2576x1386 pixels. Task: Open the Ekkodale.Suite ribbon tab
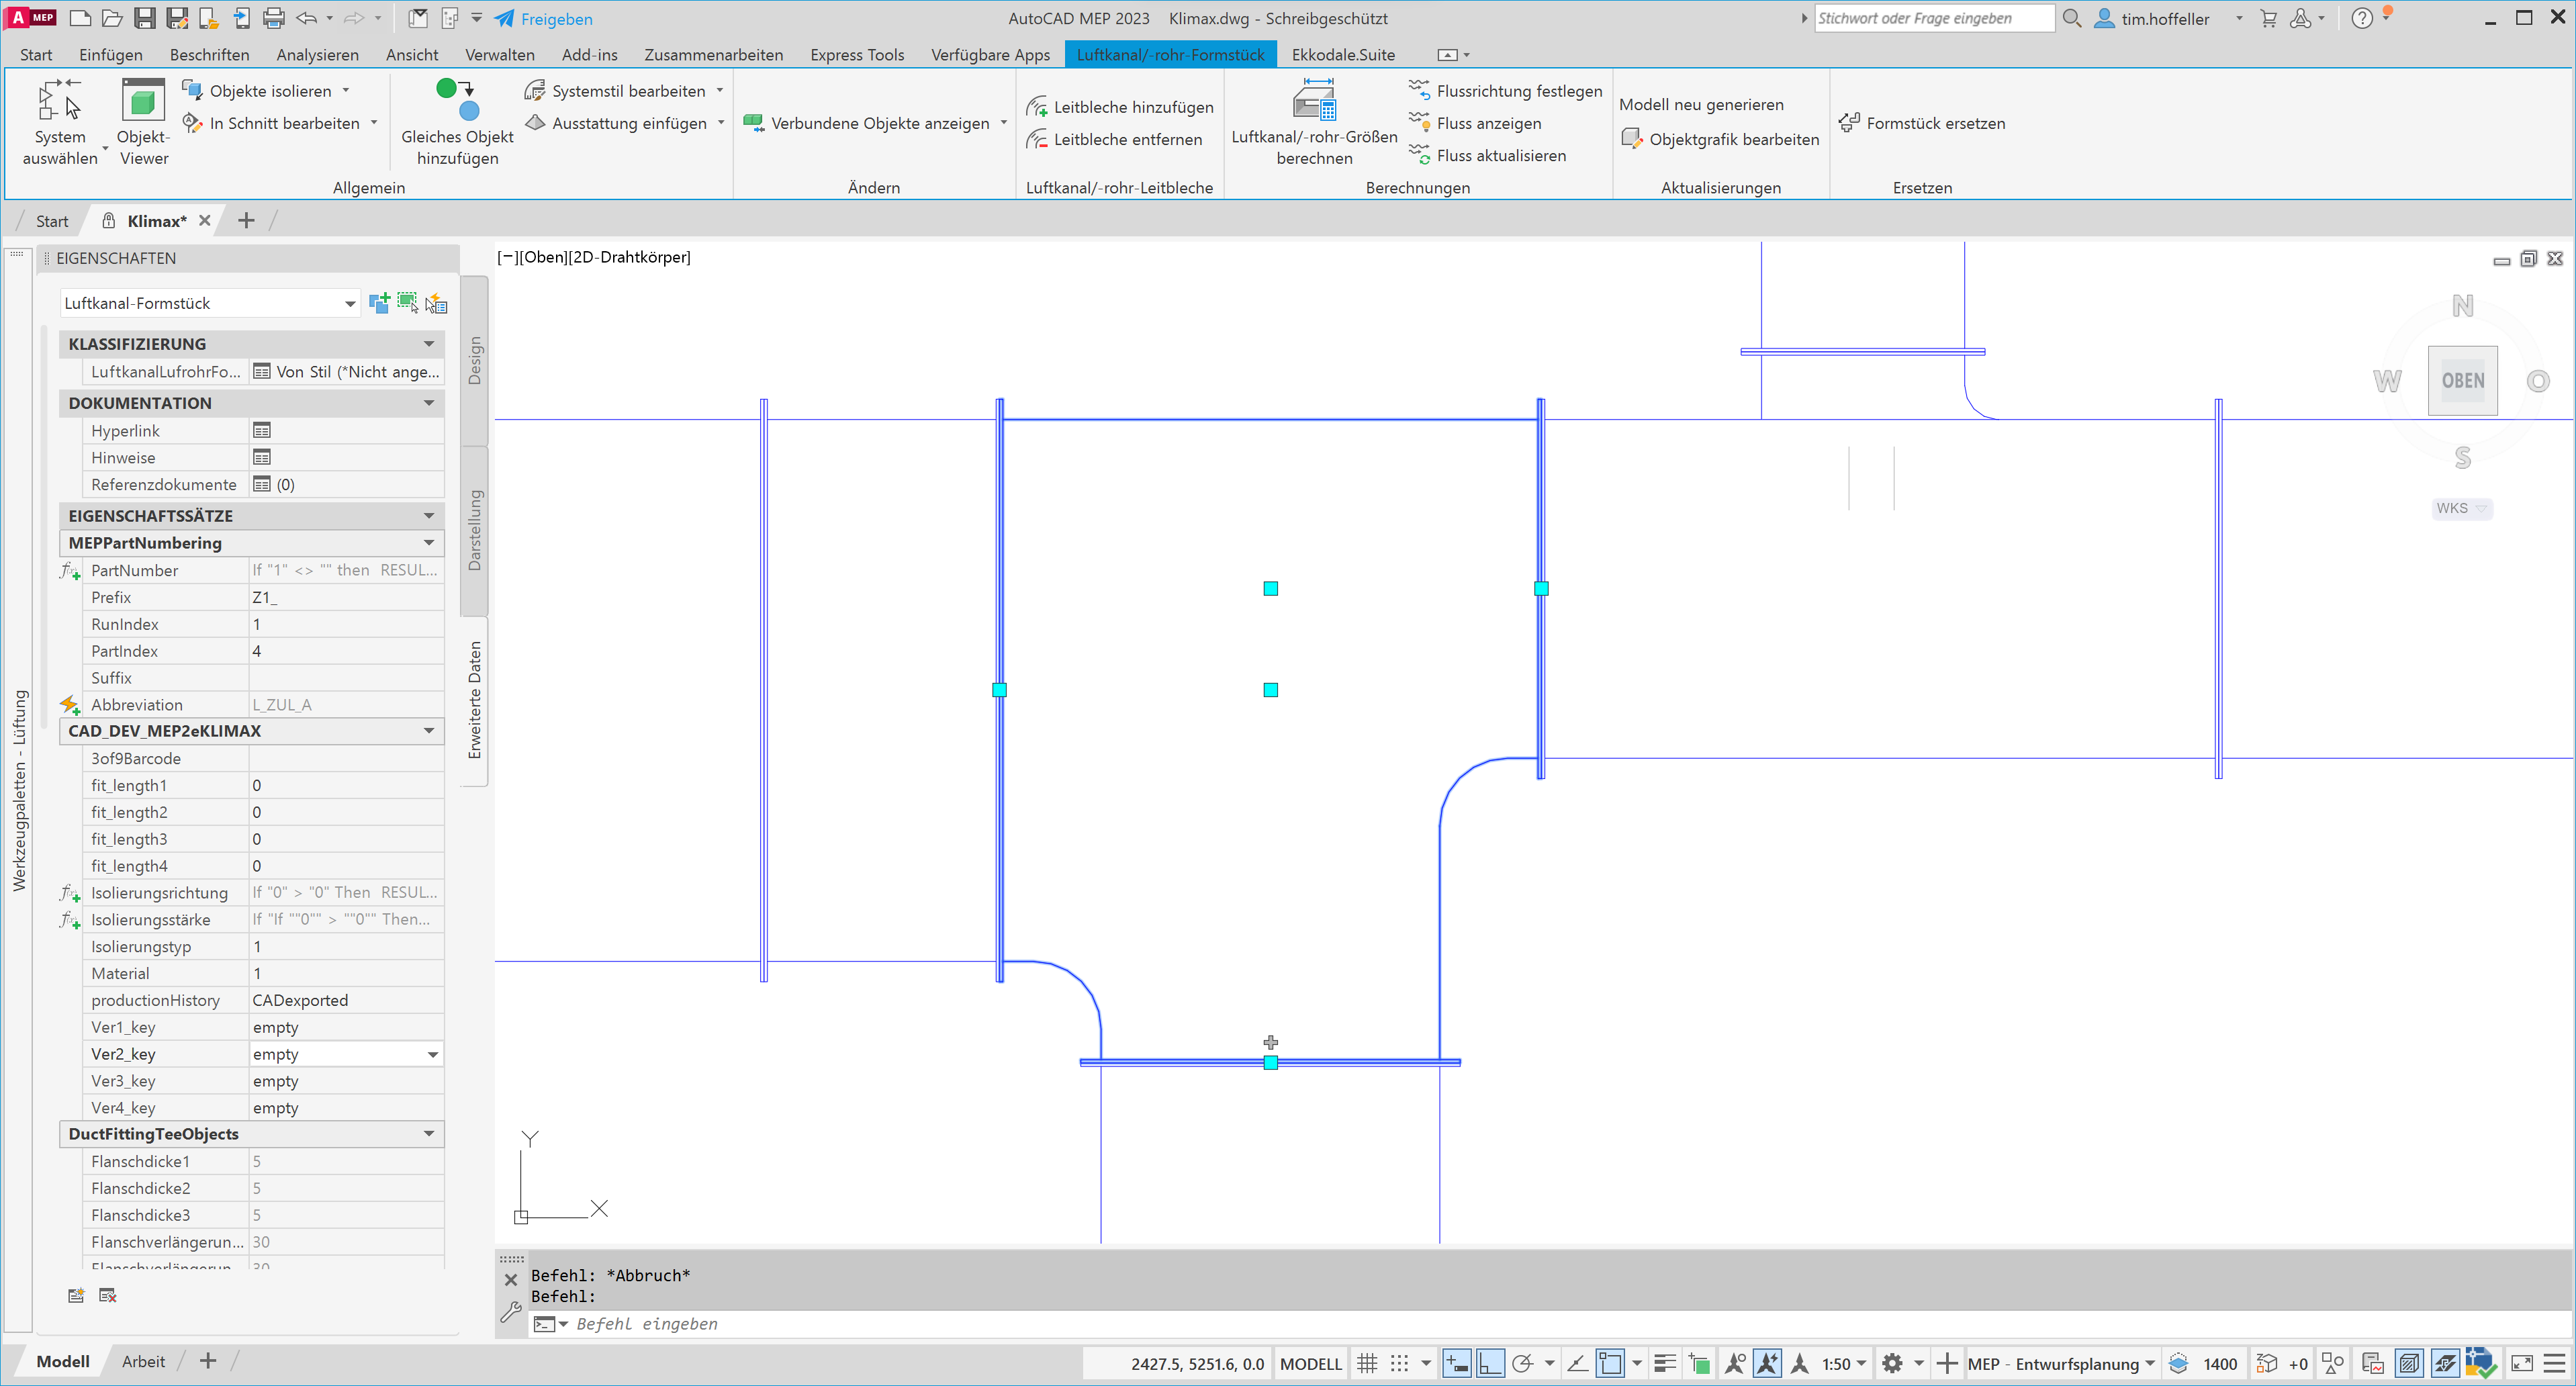(x=1343, y=54)
